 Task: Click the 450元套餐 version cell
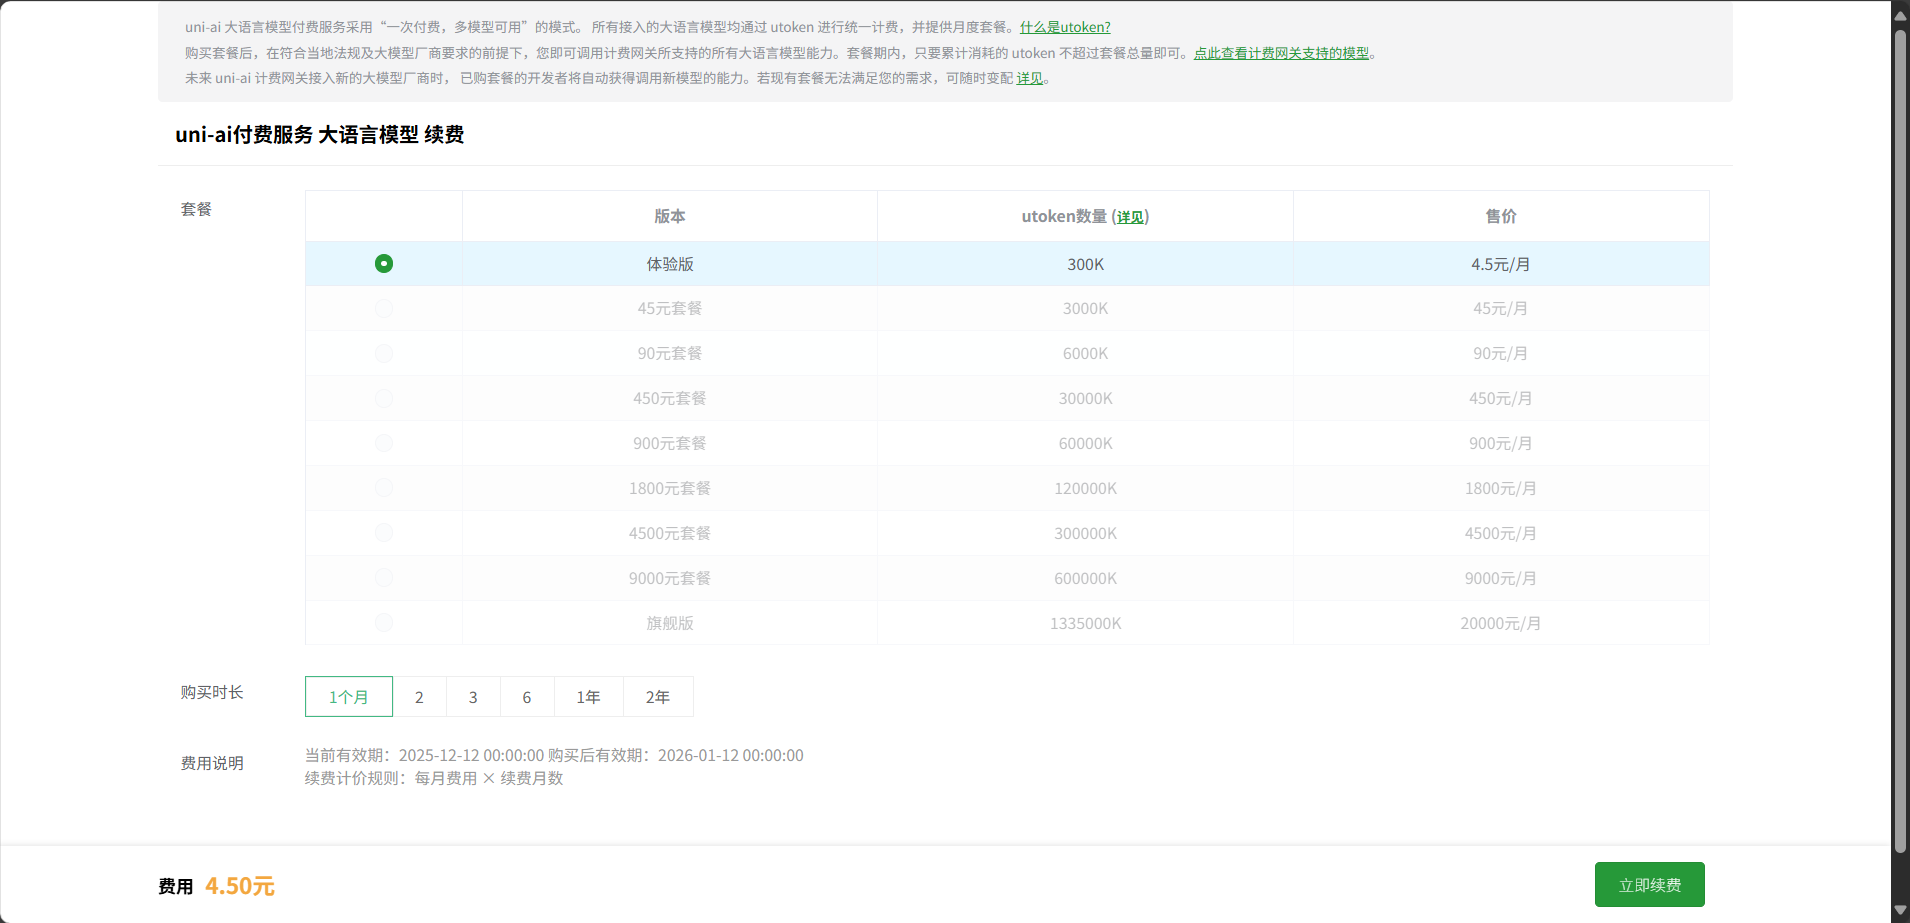(x=670, y=398)
